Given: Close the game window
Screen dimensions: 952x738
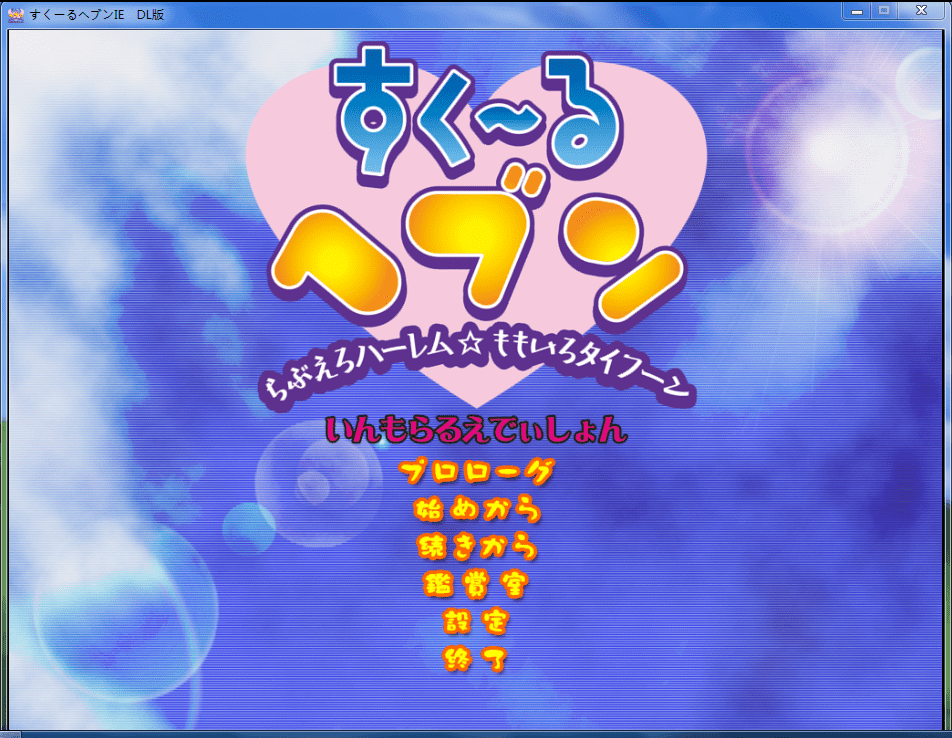Looking at the screenshot, I should click(920, 10).
